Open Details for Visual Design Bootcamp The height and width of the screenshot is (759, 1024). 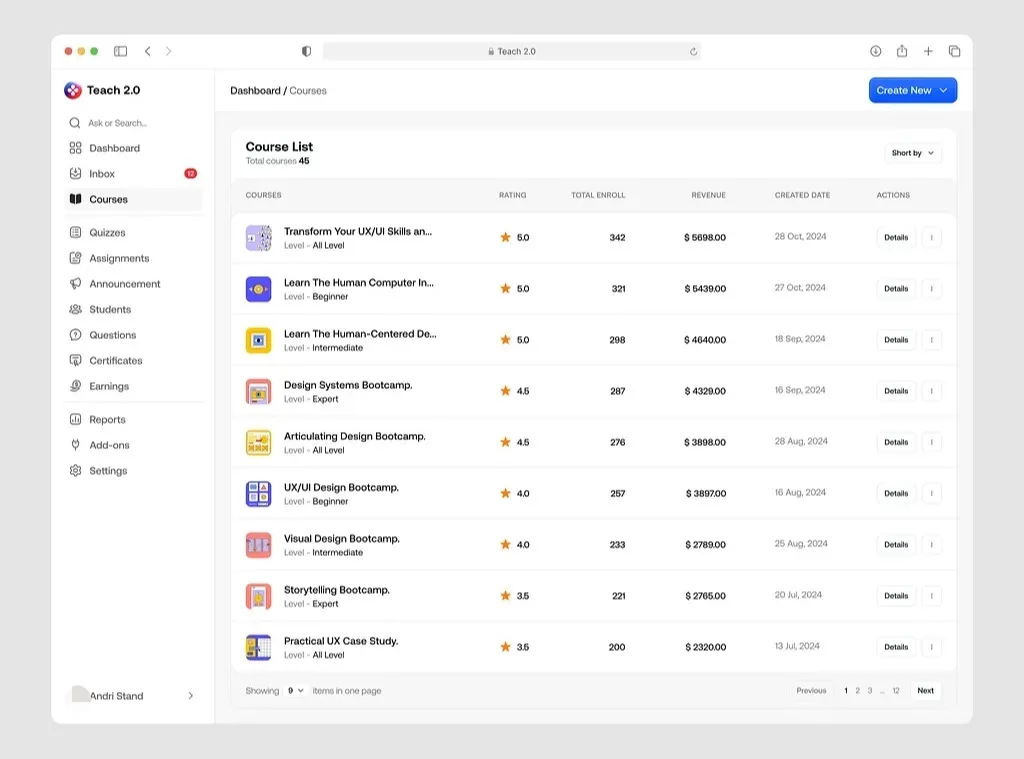(x=896, y=545)
